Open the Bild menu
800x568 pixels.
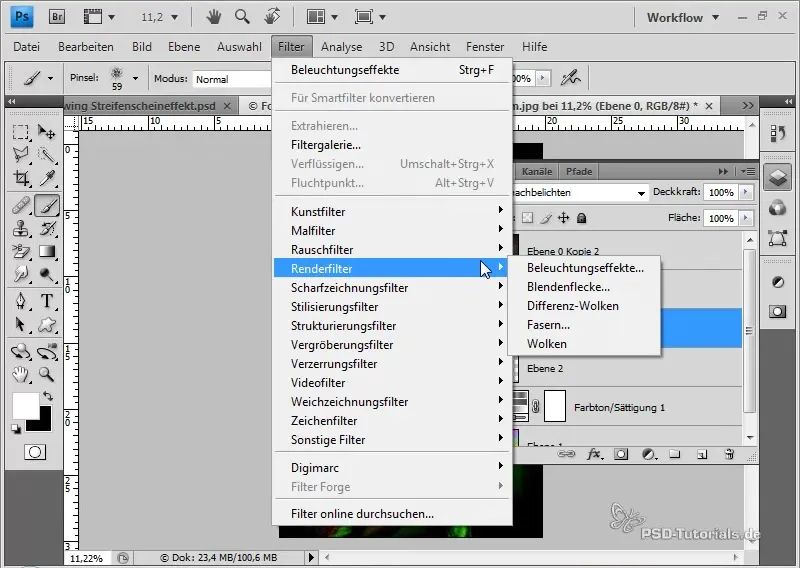point(141,46)
